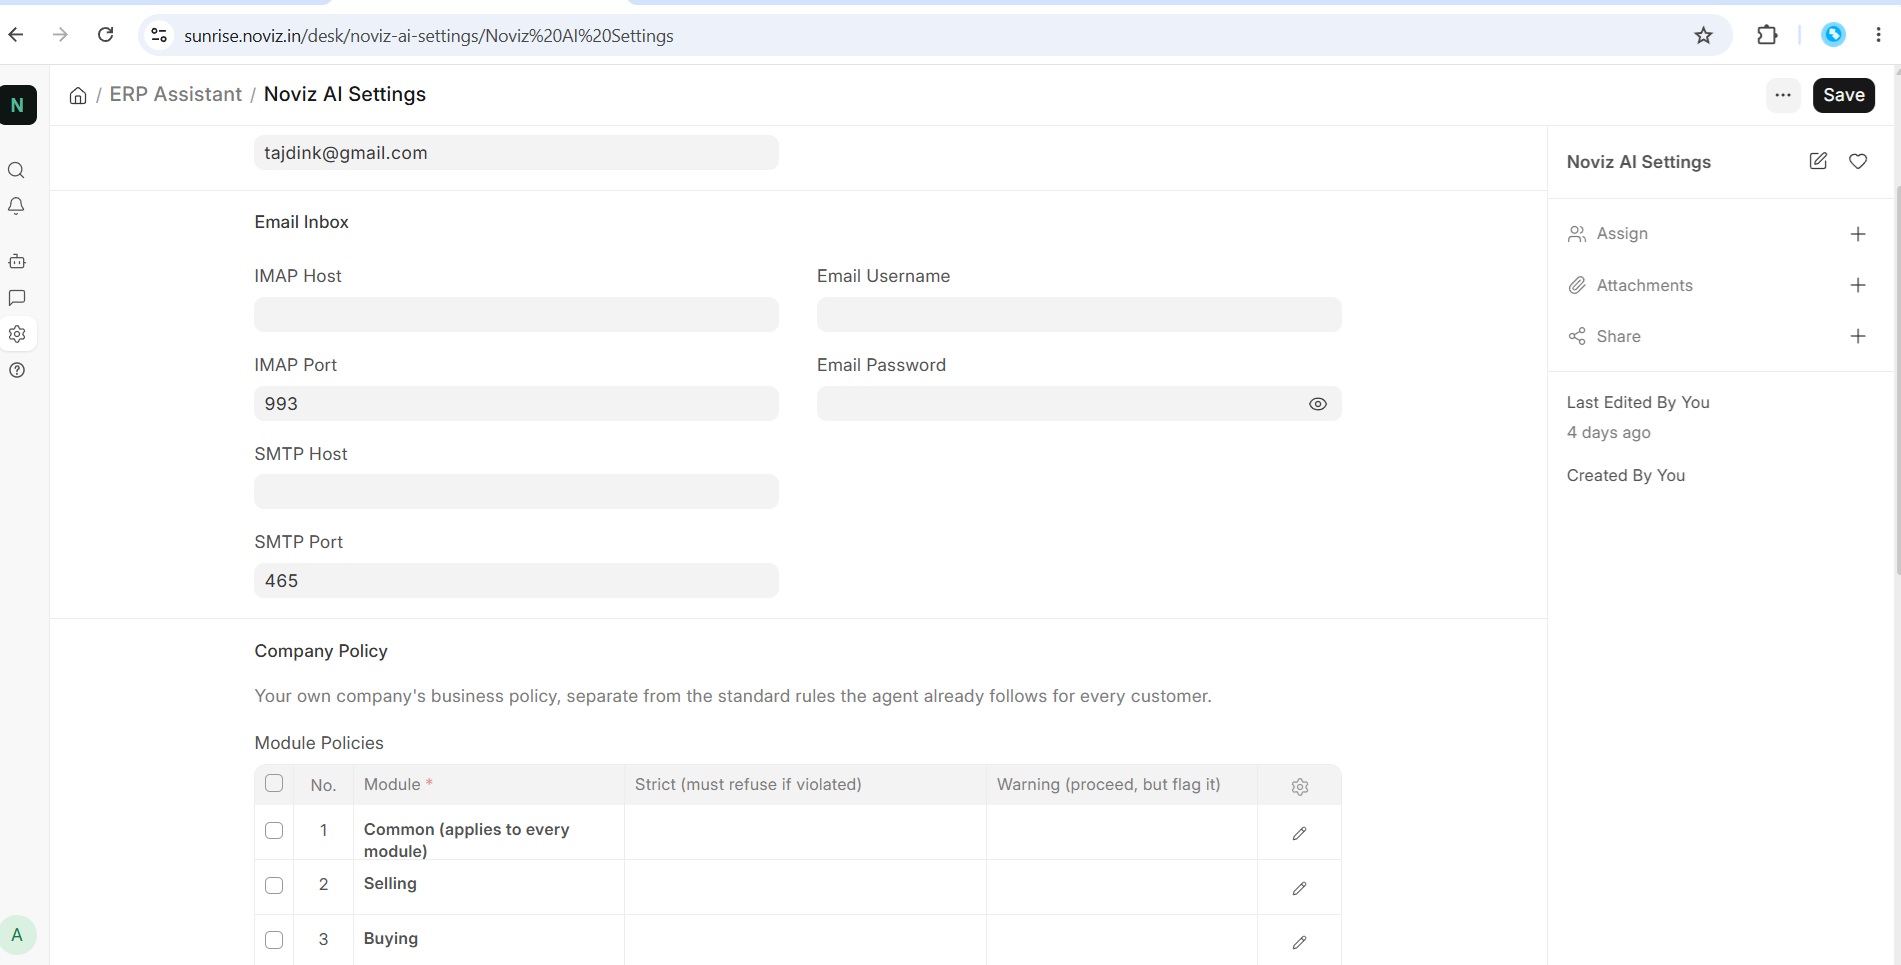Viewport: 1901px width, 965px height.
Task: Edit the Common module row pencil
Action: click(x=1299, y=833)
